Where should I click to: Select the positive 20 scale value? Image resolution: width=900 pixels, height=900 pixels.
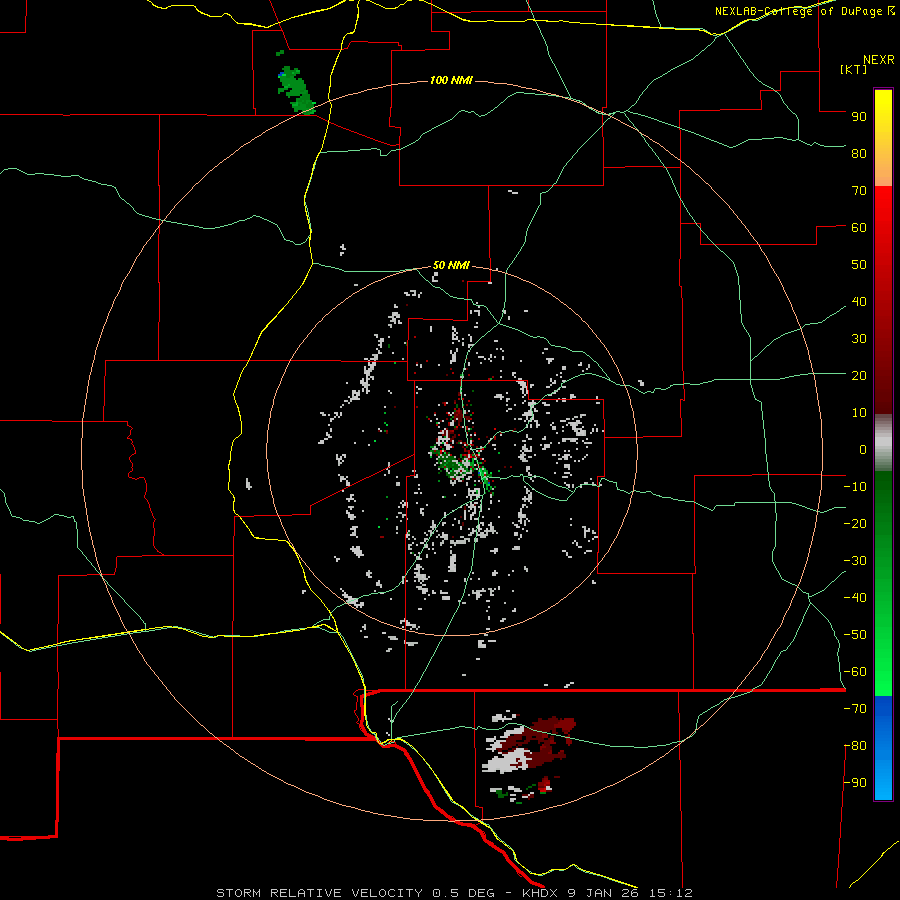[x=859, y=375]
